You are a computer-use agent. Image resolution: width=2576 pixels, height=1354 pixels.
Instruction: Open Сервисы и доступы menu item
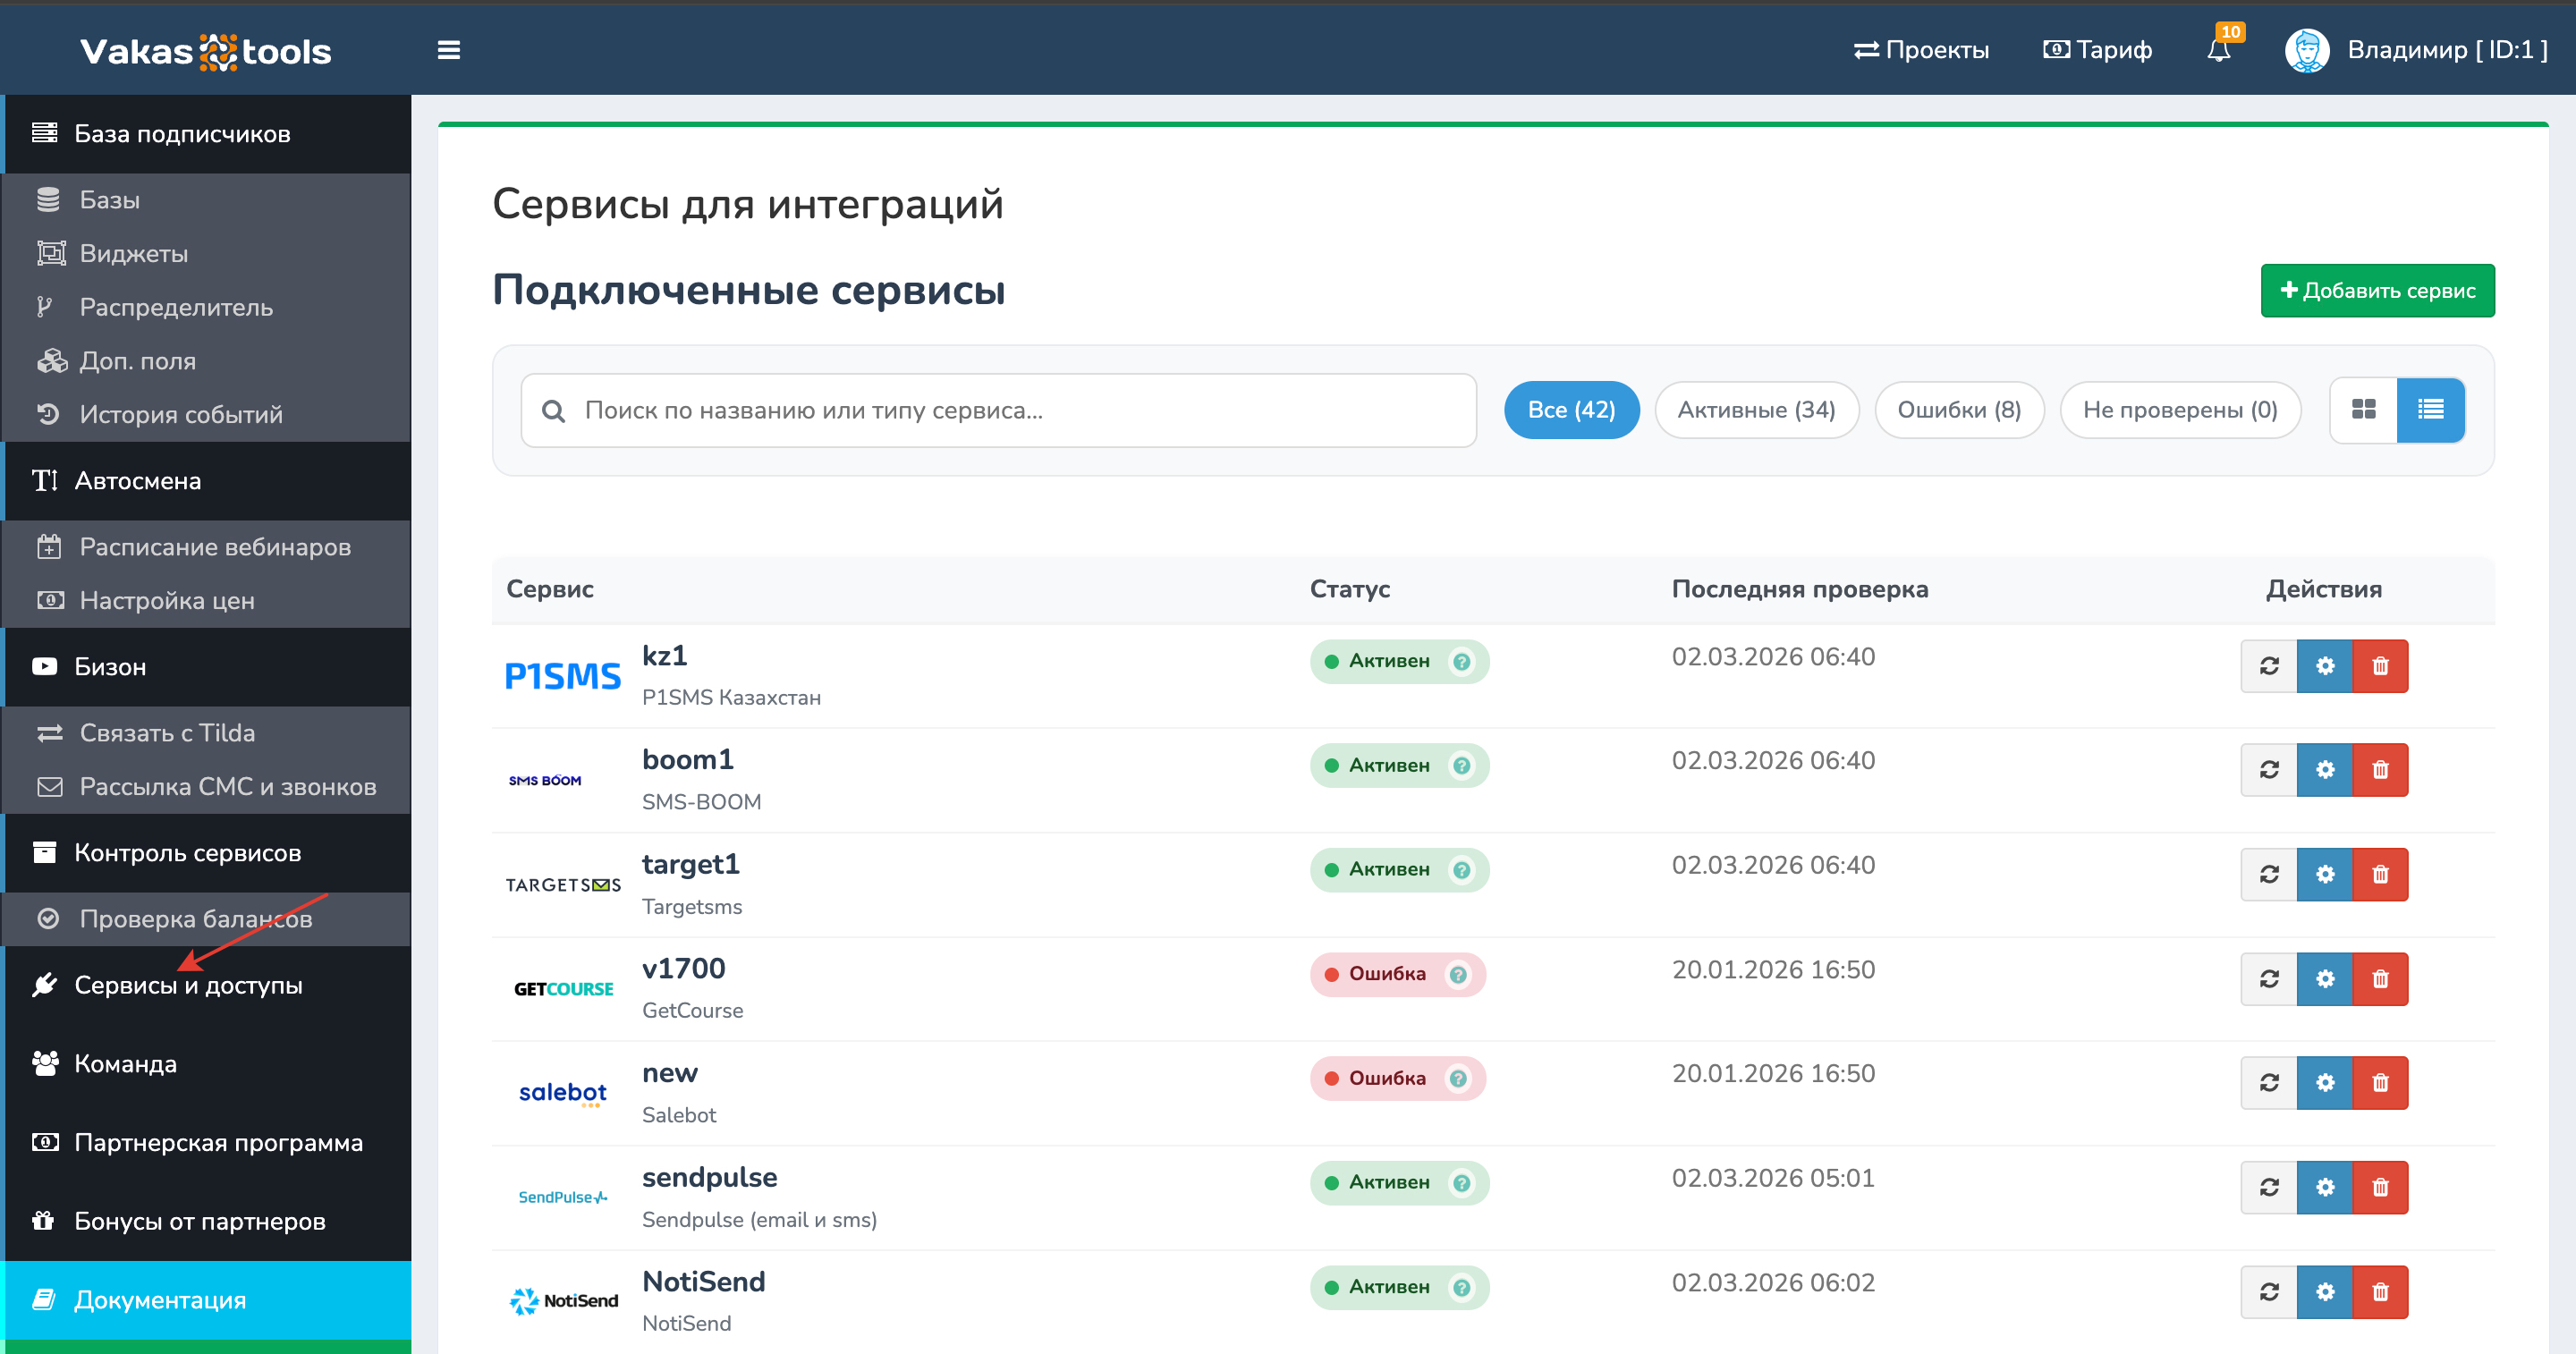pos(188,985)
